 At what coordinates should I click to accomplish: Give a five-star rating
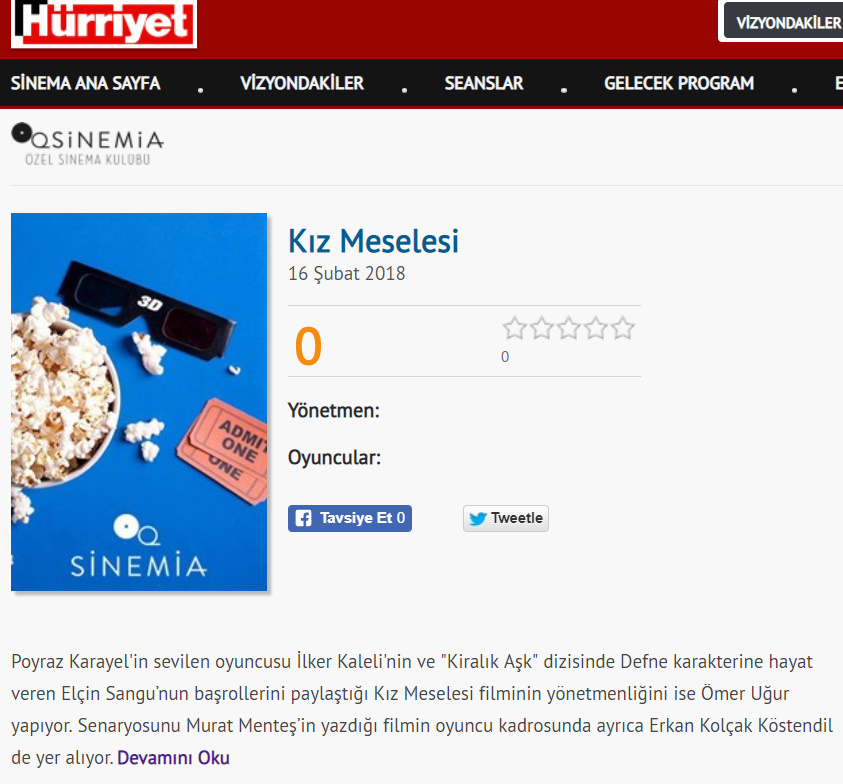click(x=623, y=328)
